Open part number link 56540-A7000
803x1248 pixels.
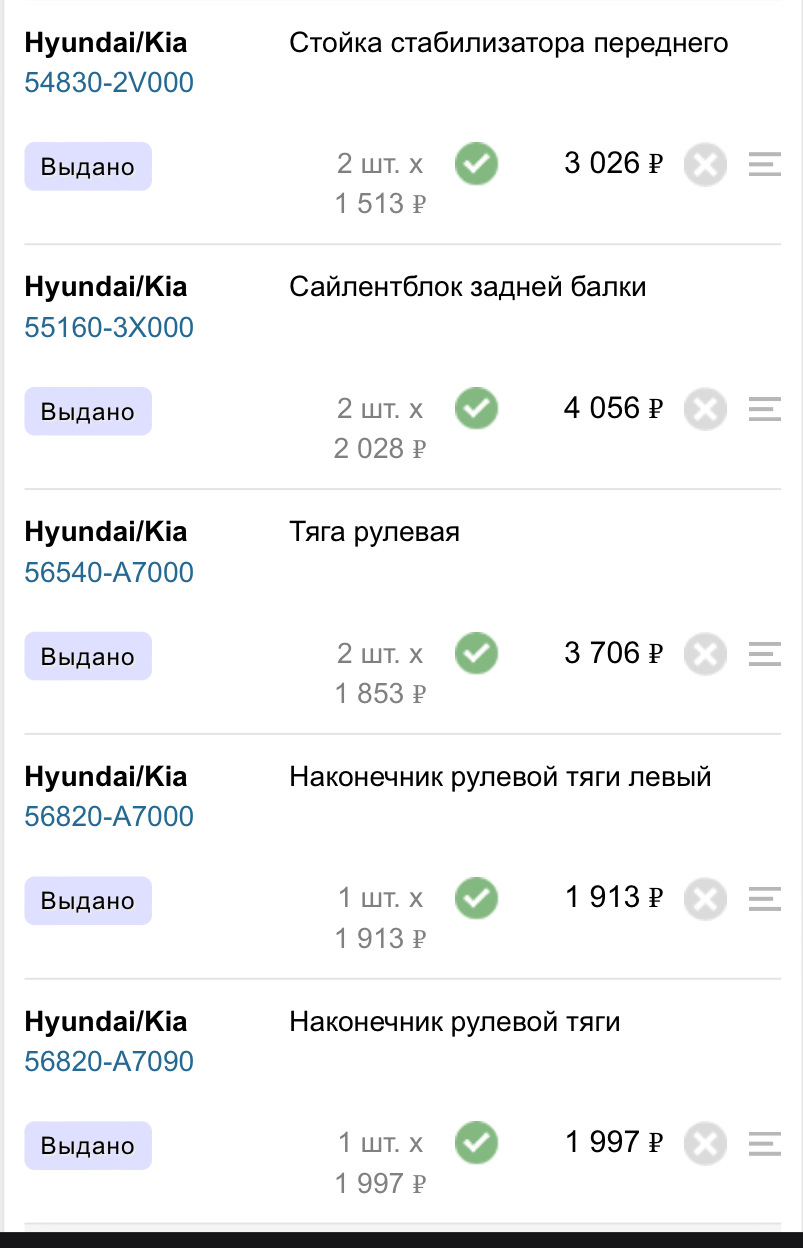110,572
